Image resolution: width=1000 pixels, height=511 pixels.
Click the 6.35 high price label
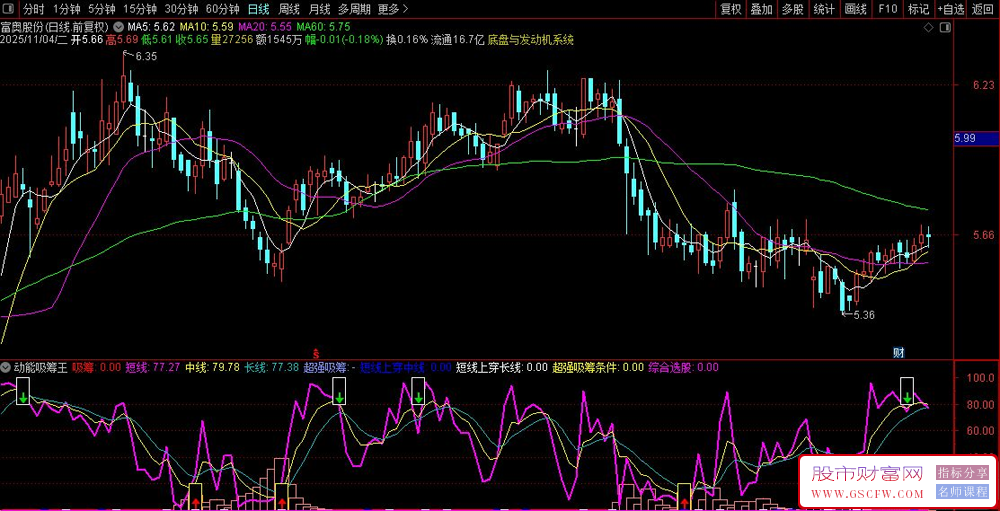click(x=147, y=56)
